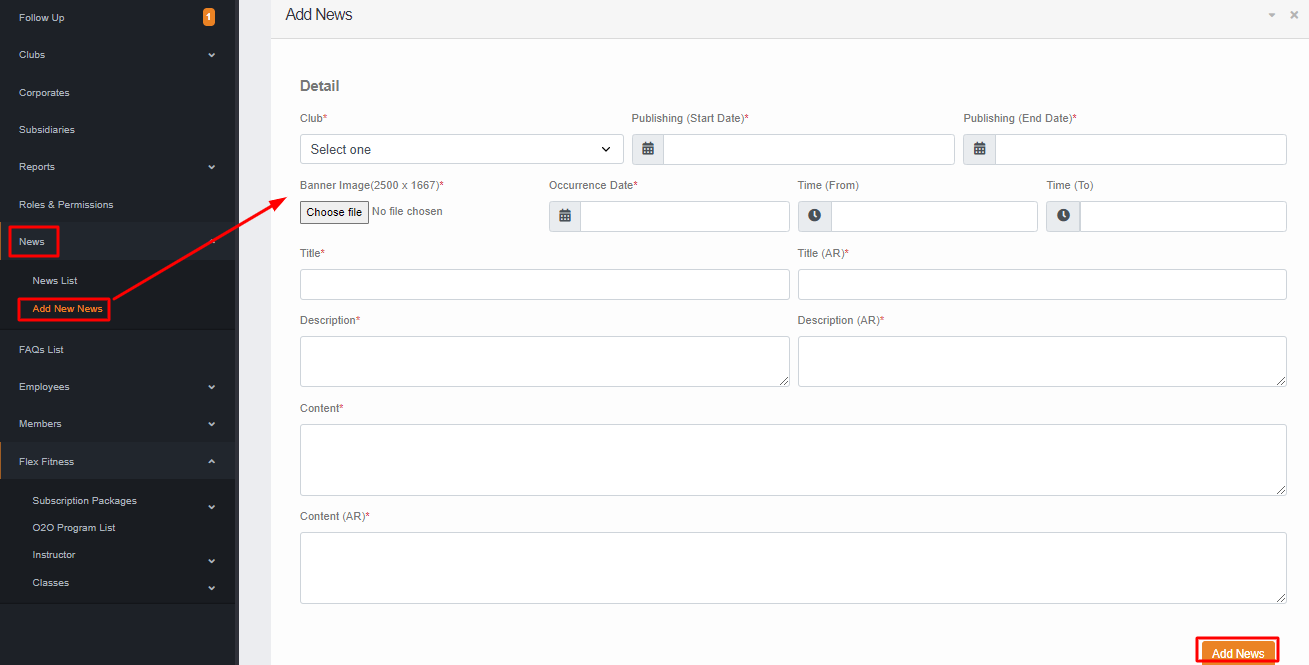The height and width of the screenshot is (665, 1309).
Task: Click calendar icon for Publishing Start Date
Action: 648,149
